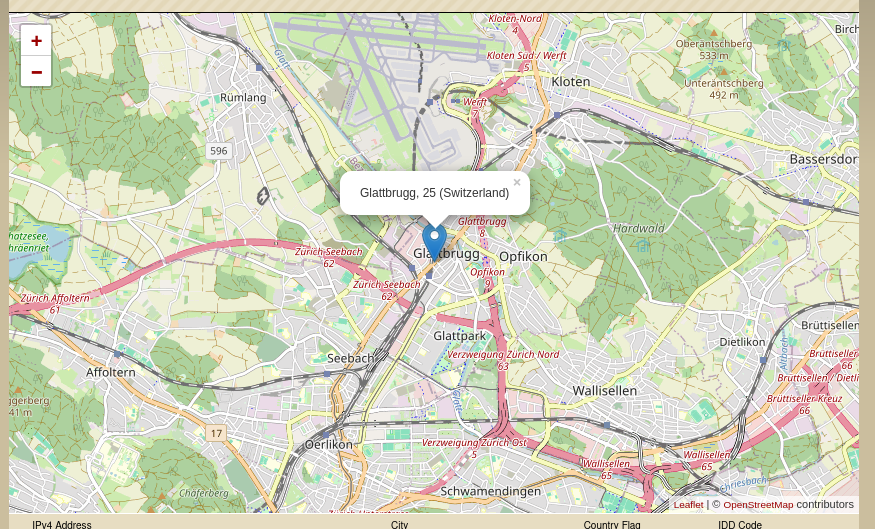Zoom in on the map
Viewport: 875px width, 529px height.
[x=36, y=41]
